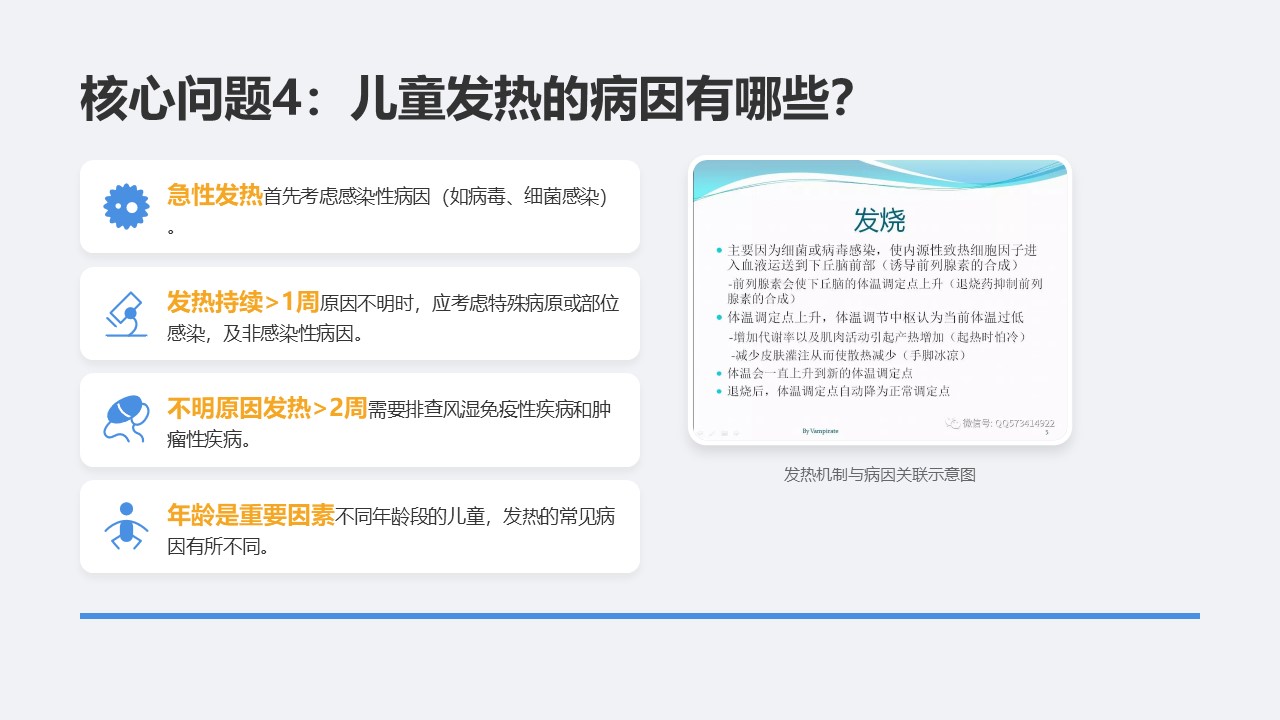This screenshot has height=720, width=1280.
Task: Click the blue horizontal divider line
Action: click(640, 616)
